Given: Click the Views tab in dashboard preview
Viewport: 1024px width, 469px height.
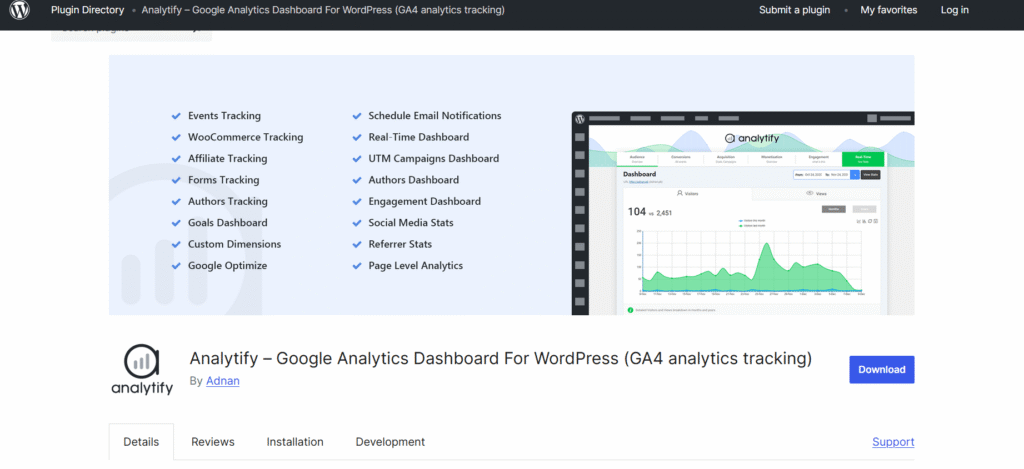Looking at the screenshot, I should point(816,193).
